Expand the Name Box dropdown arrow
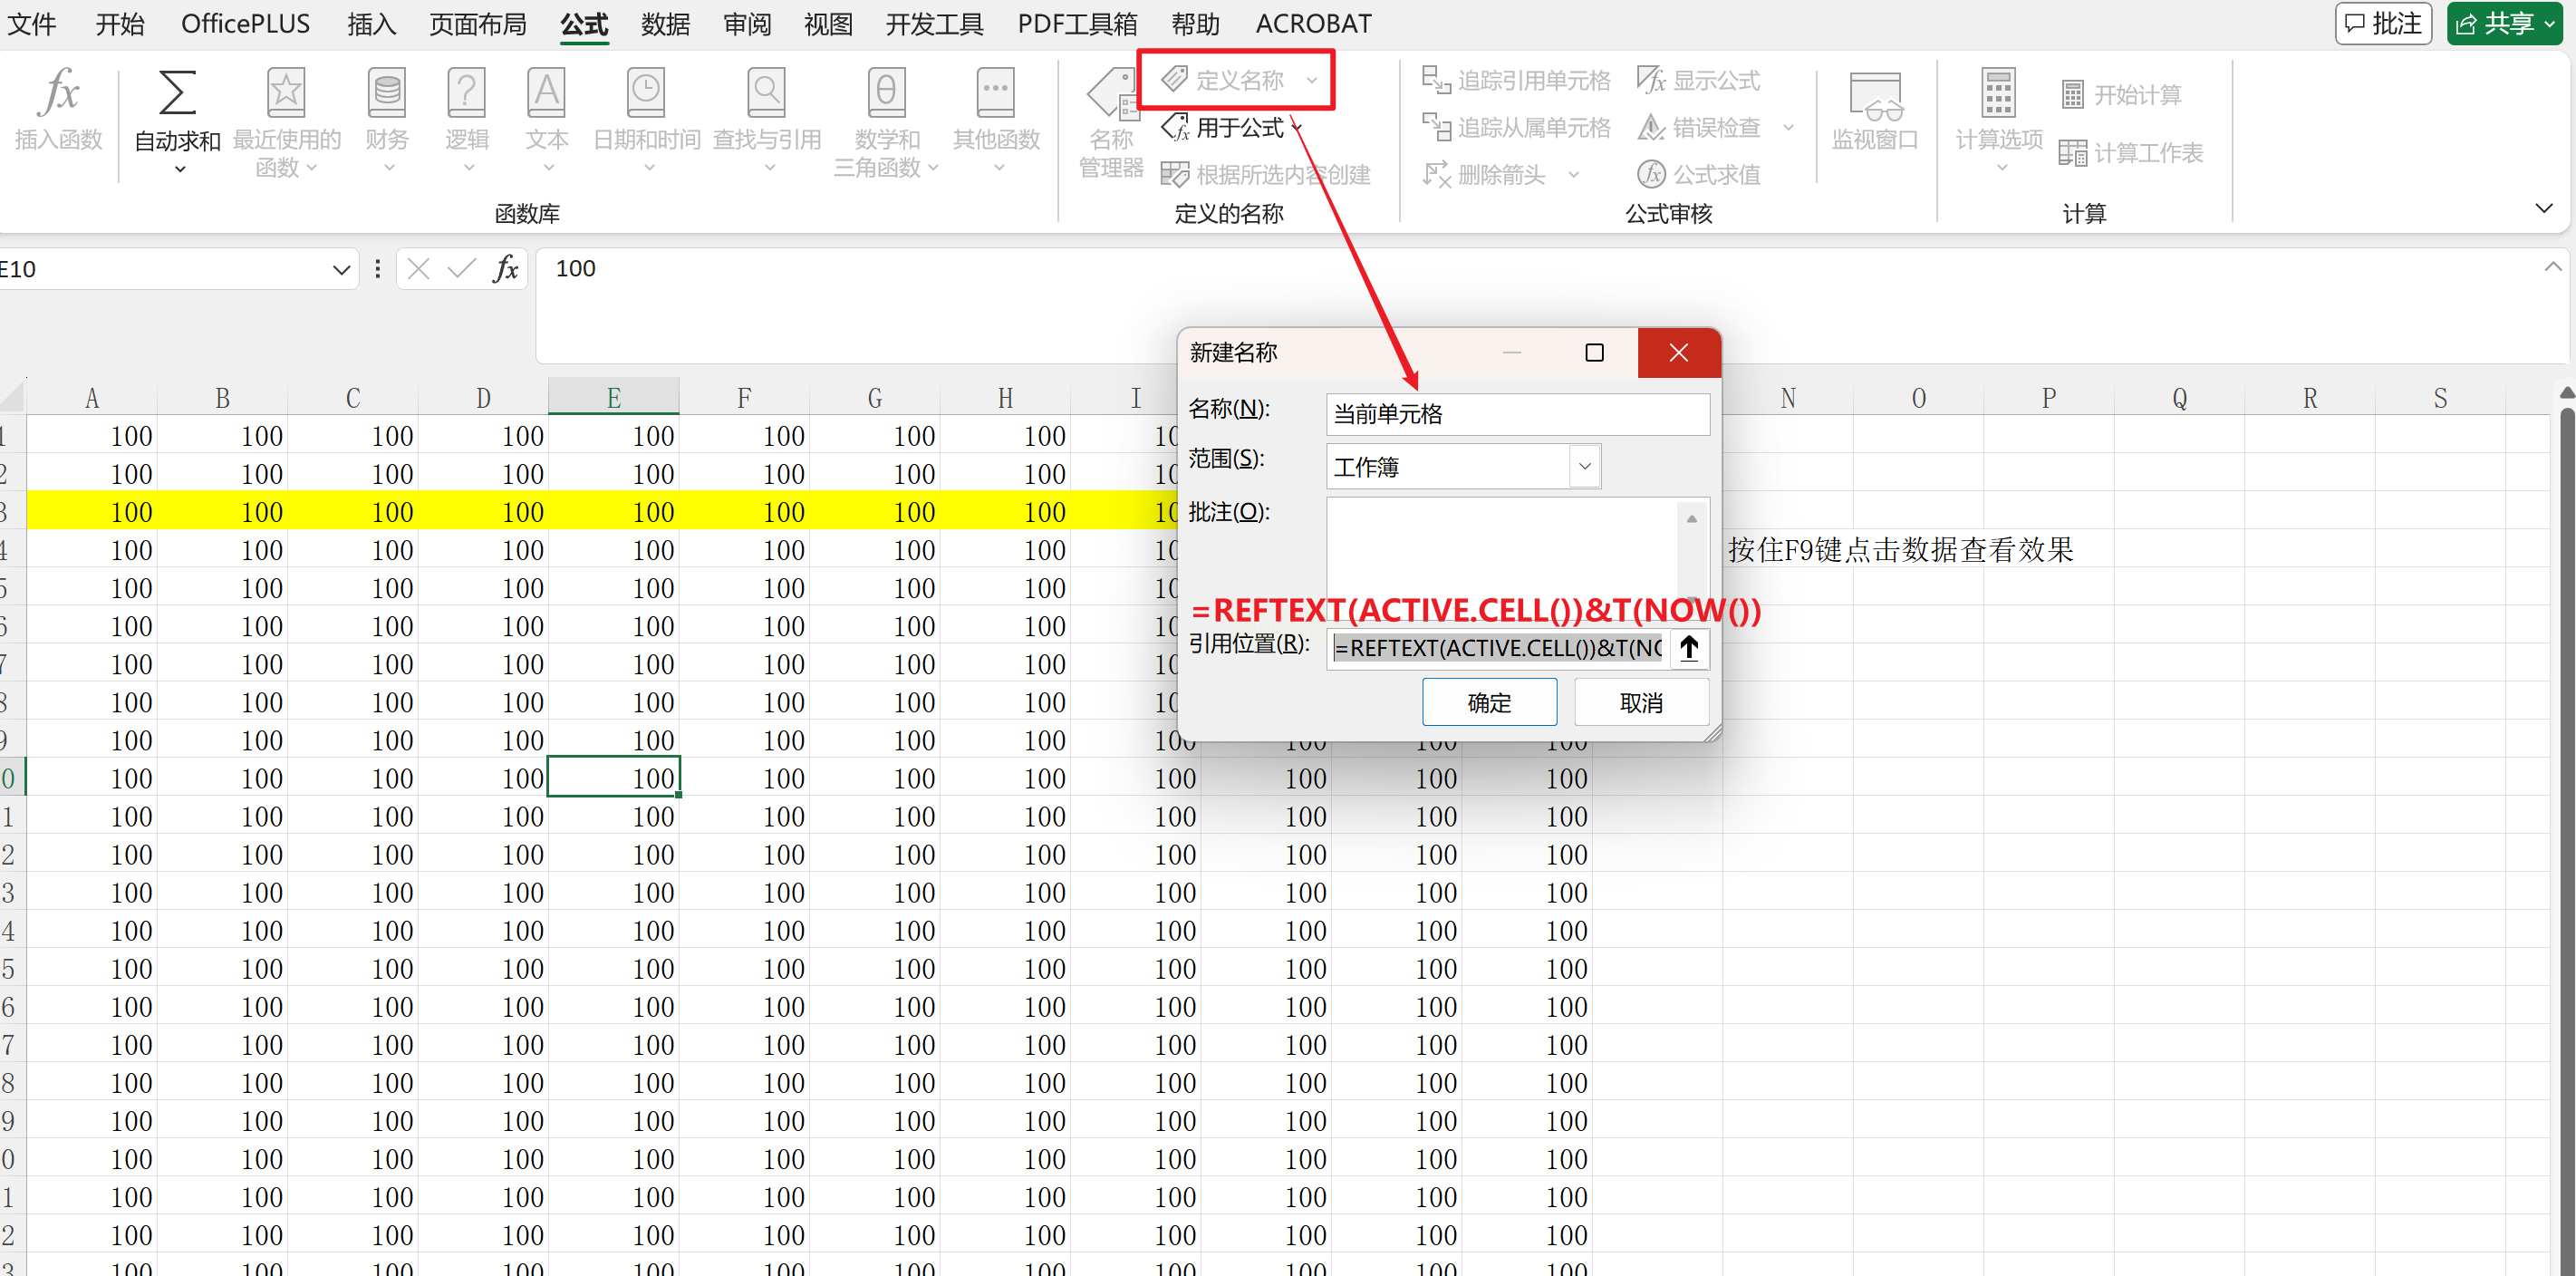Image resolution: width=2576 pixels, height=1276 pixels. point(341,270)
